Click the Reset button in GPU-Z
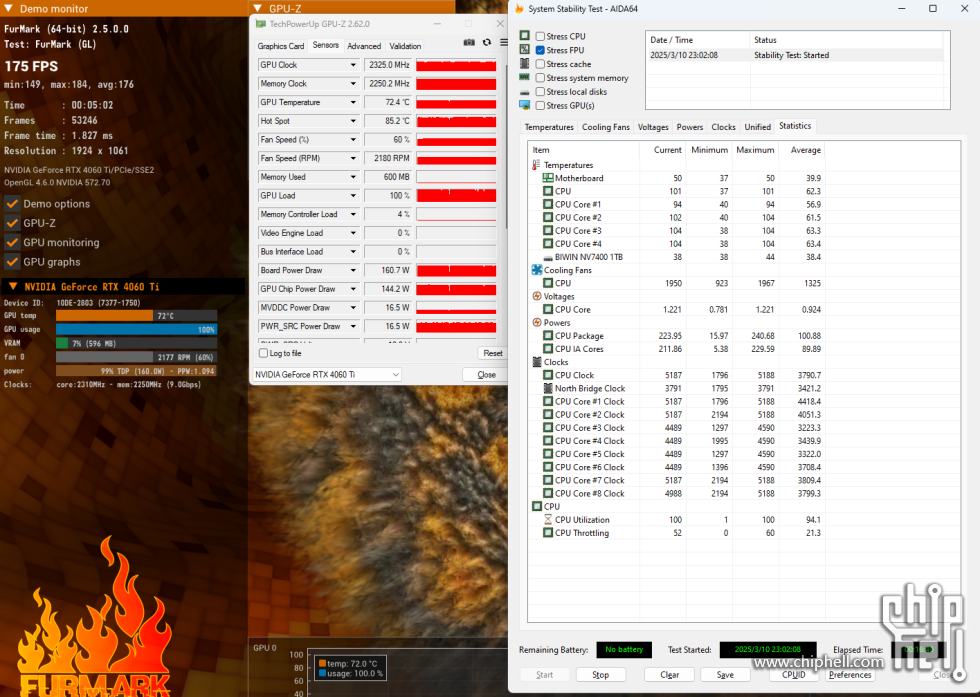 [492, 353]
